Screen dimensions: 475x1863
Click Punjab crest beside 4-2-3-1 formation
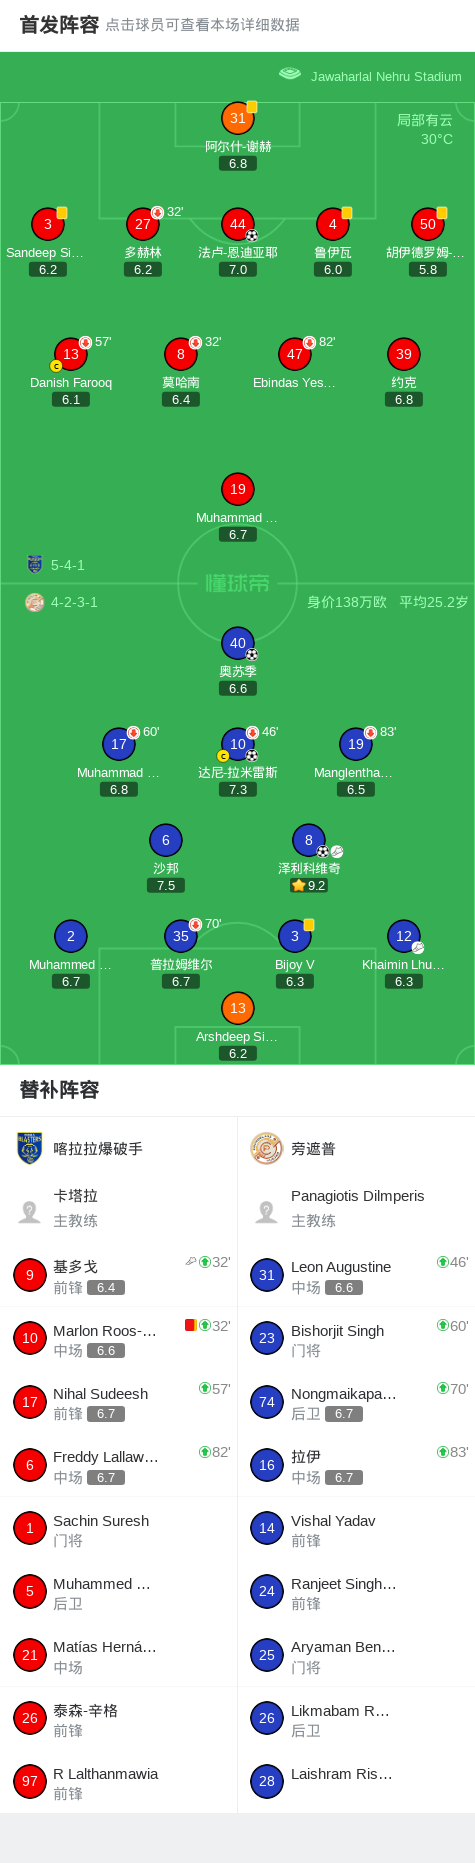click(35, 602)
